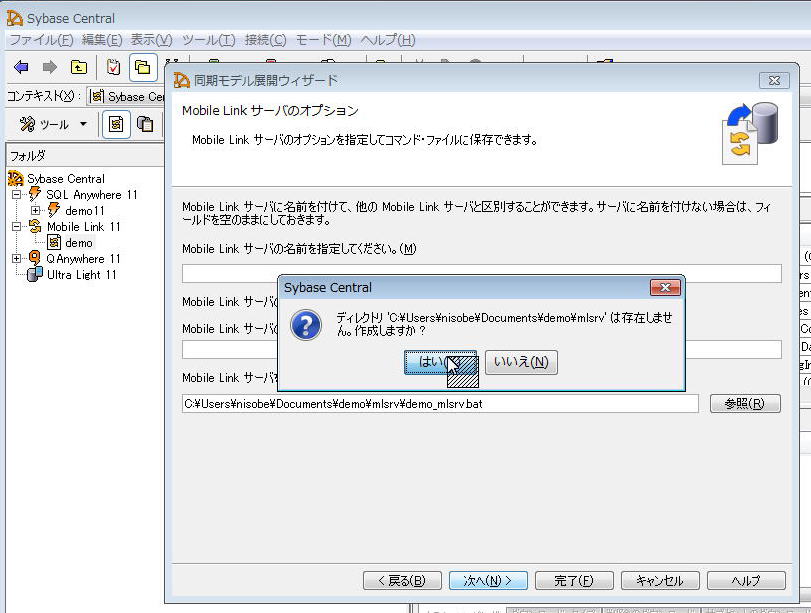This screenshot has width=811, height=613.
Task: Click the up-one-level folder icon
Action: [78, 67]
